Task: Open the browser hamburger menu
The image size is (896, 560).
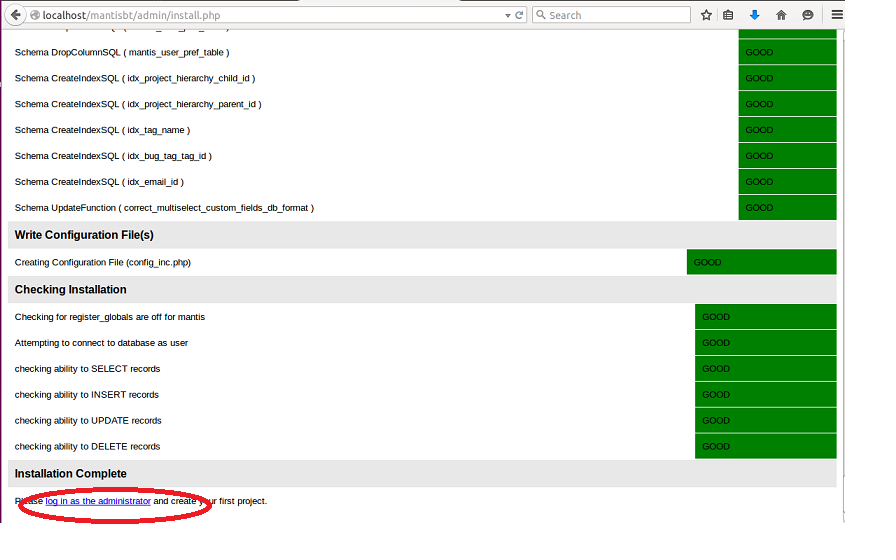Action: coord(837,15)
